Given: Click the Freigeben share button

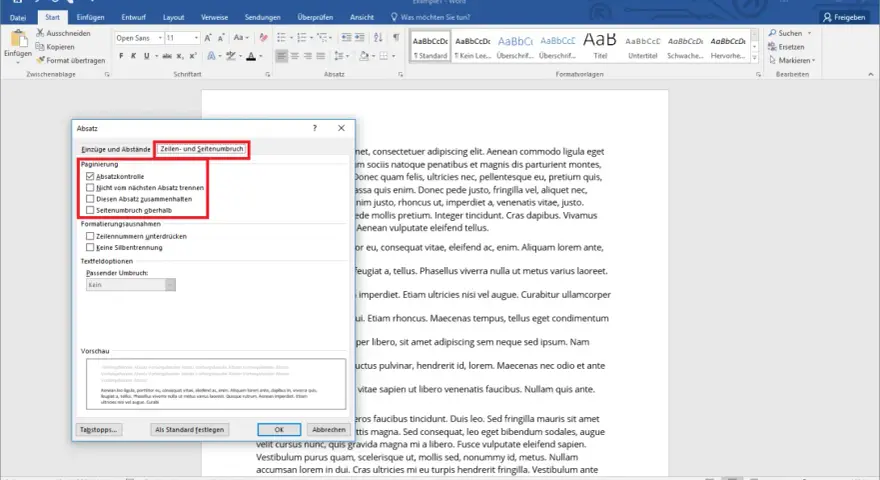Looking at the screenshot, I should click(845, 17).
